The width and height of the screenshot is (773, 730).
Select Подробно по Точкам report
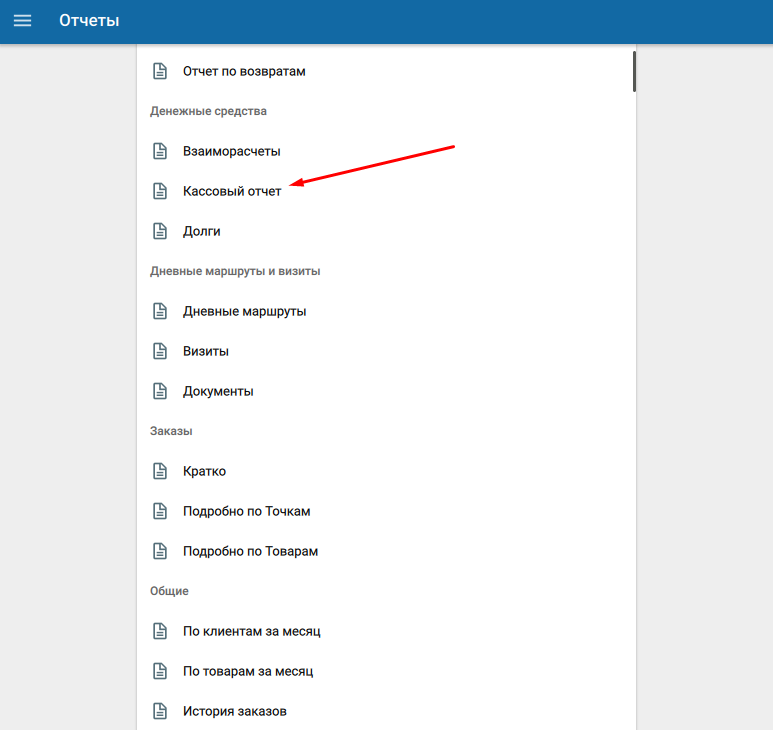[386, 511]
